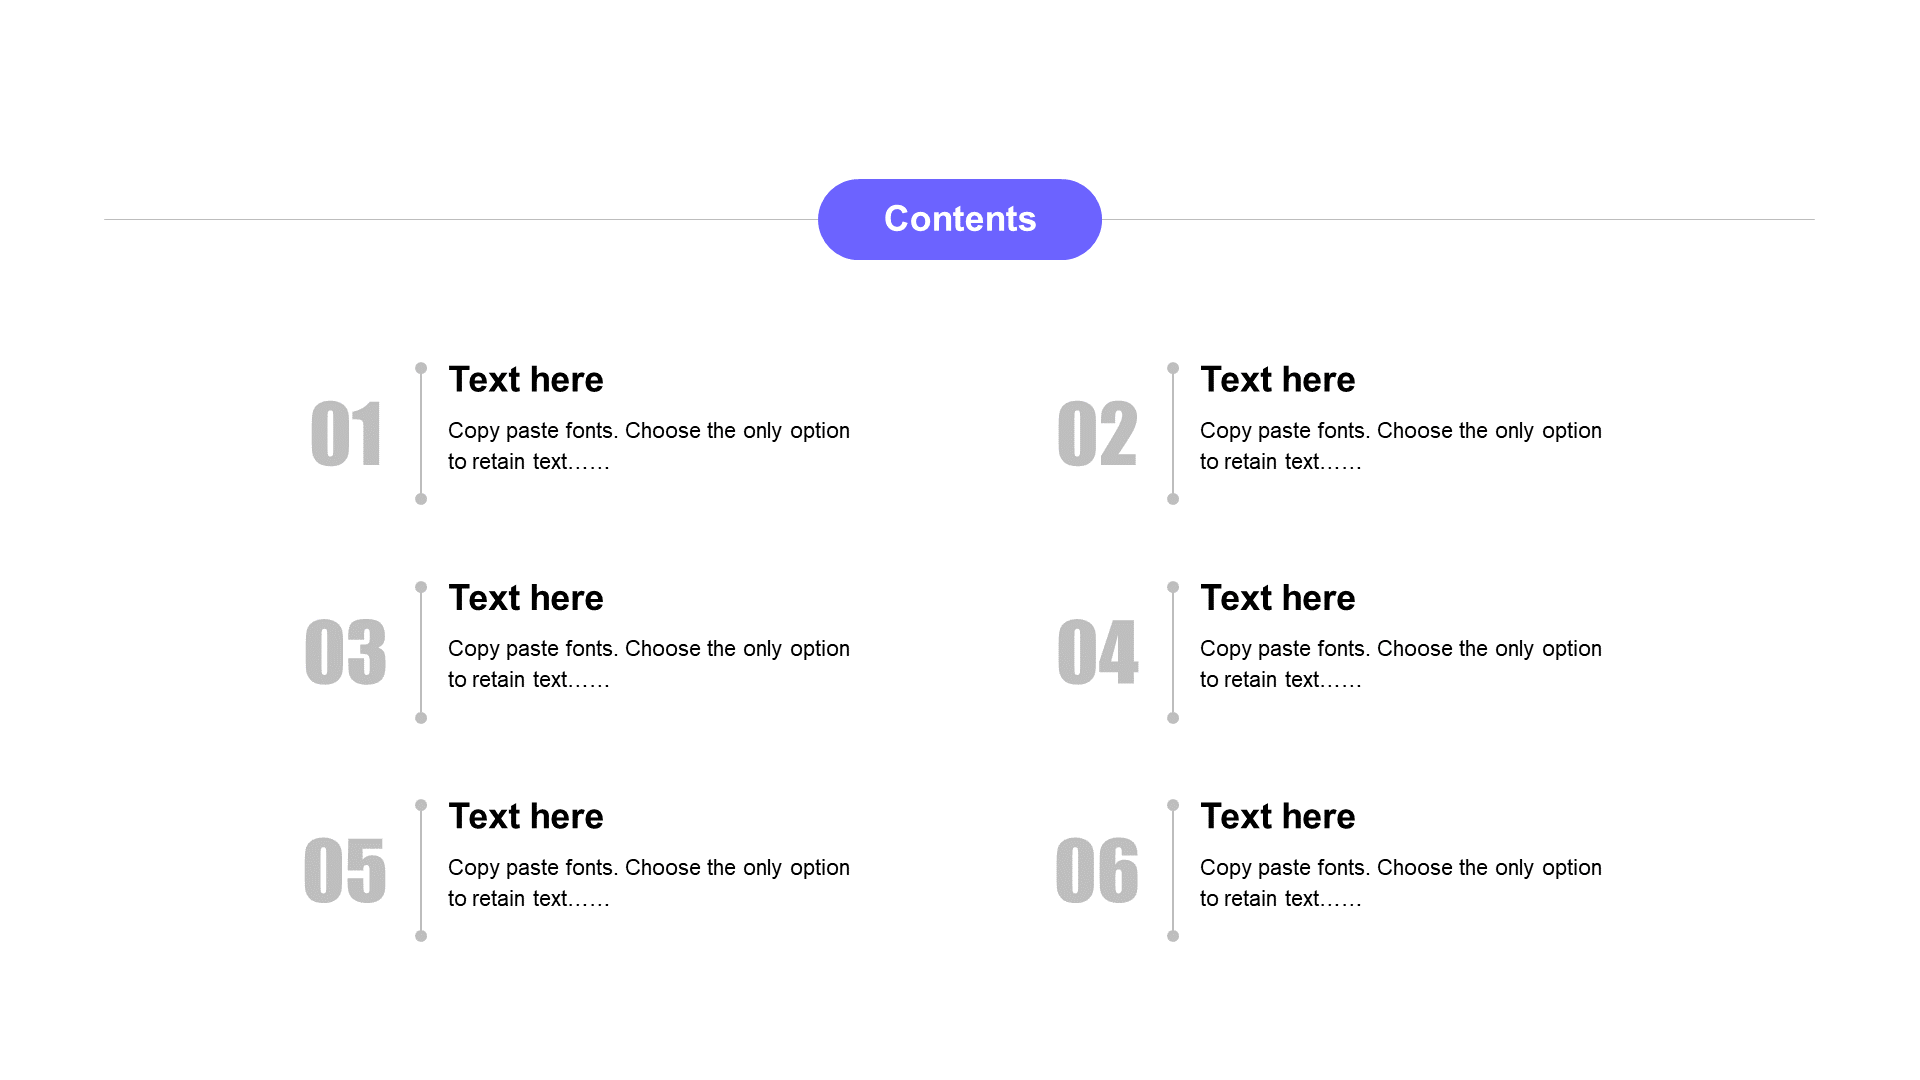Image resolution: width=1920 pixels, height=1080 pixels.
Task: Select the description paragraph under section 03
Action: coord(648,664)
